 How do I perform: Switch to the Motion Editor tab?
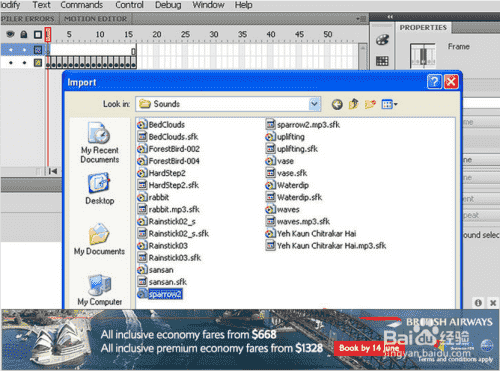click(95, 19)
